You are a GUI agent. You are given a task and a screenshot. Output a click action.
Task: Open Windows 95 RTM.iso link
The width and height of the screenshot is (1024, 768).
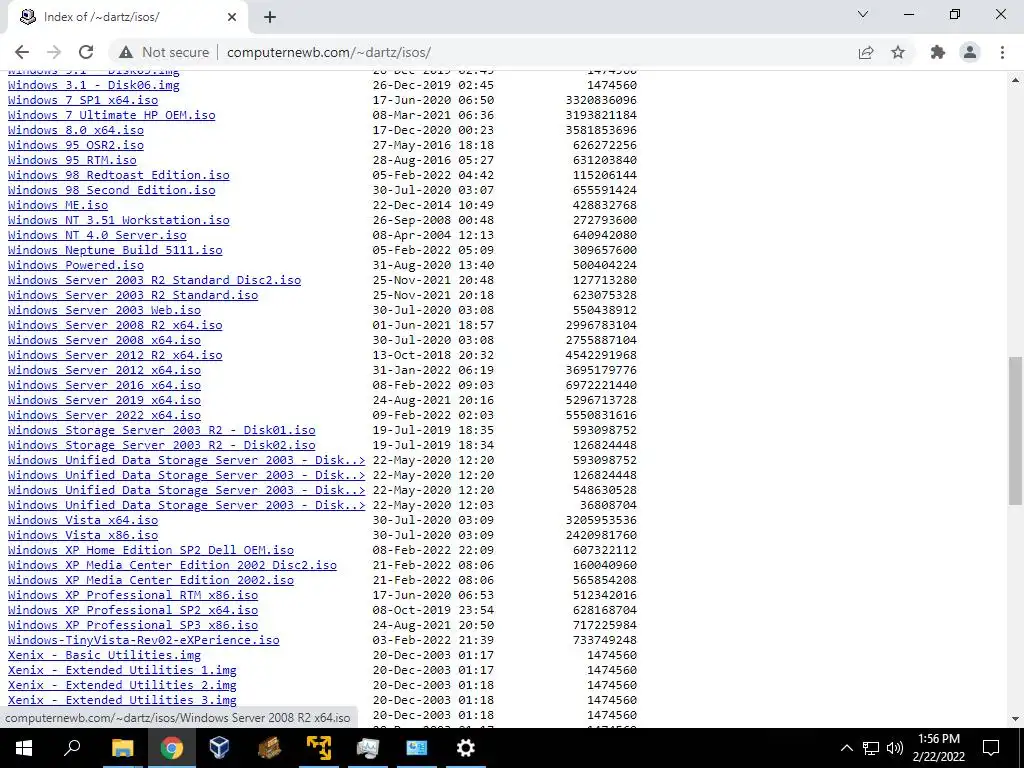[x=72, y=160]
